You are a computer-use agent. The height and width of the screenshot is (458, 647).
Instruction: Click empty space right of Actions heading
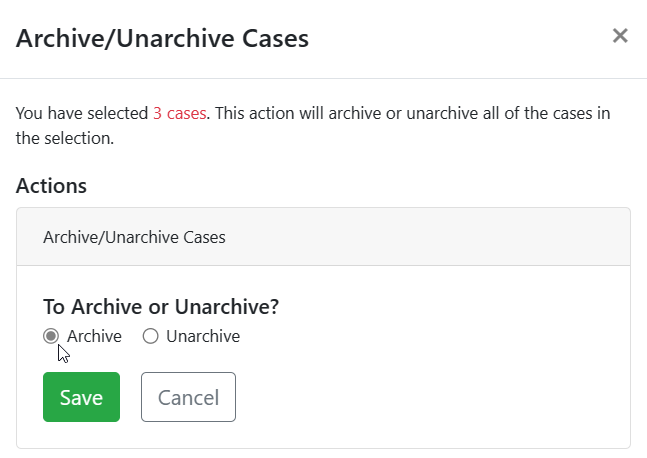point(350,185)
